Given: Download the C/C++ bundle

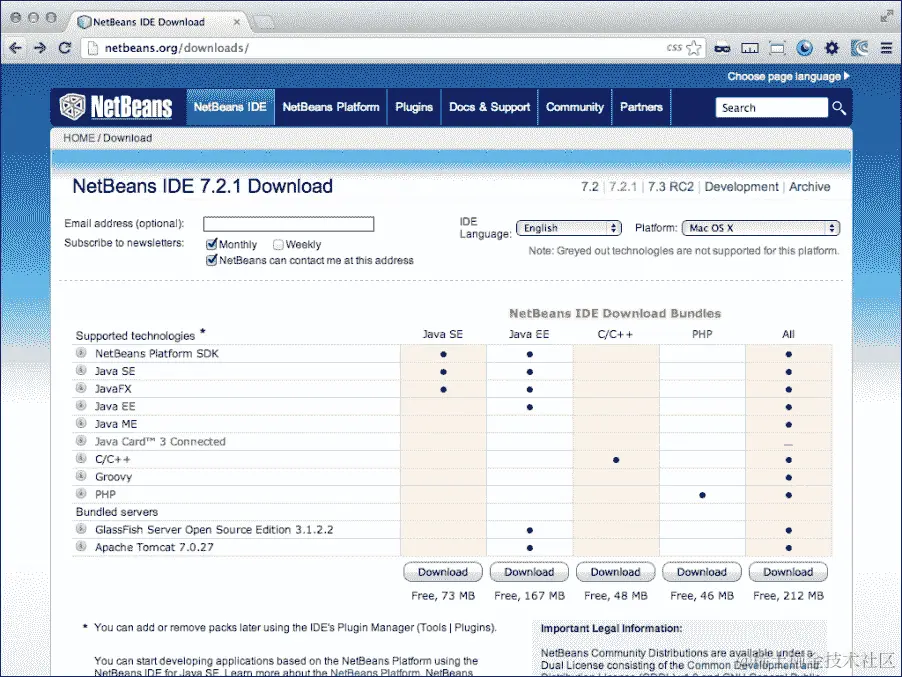Looking at the screenshot, I should (616, 572).
